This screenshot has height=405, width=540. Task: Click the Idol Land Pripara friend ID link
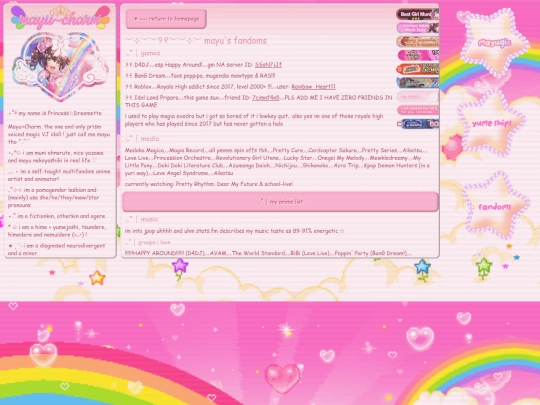(x=266, y=97)
